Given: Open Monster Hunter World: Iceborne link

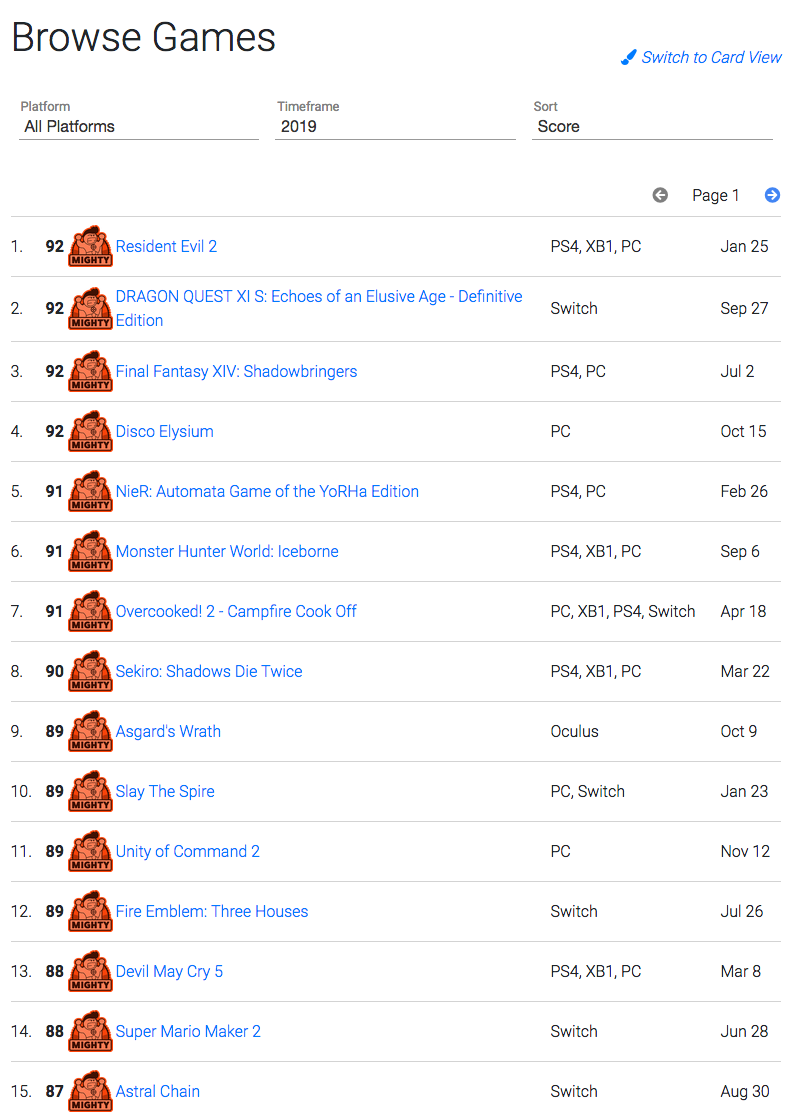Looking at the screenshot, I should [227, 551].
